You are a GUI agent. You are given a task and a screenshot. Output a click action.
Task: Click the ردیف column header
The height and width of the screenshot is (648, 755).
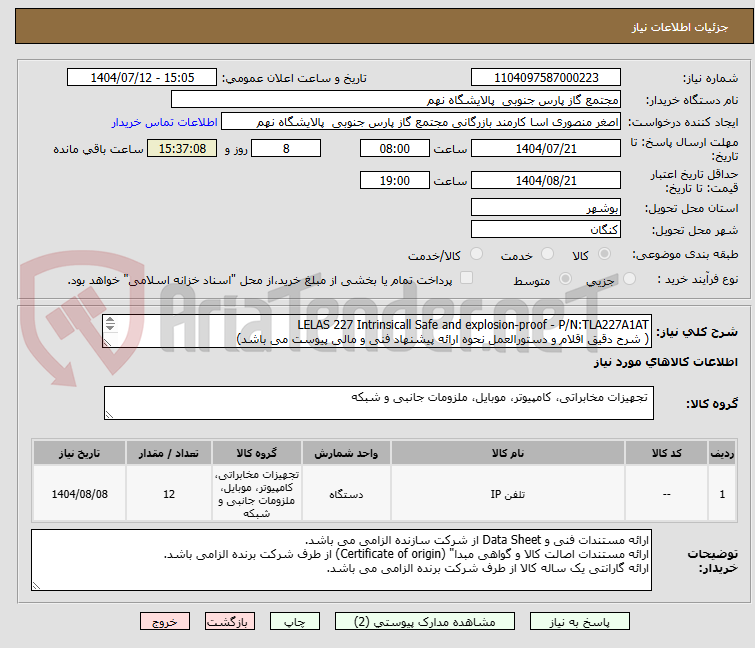pos(722,453)
